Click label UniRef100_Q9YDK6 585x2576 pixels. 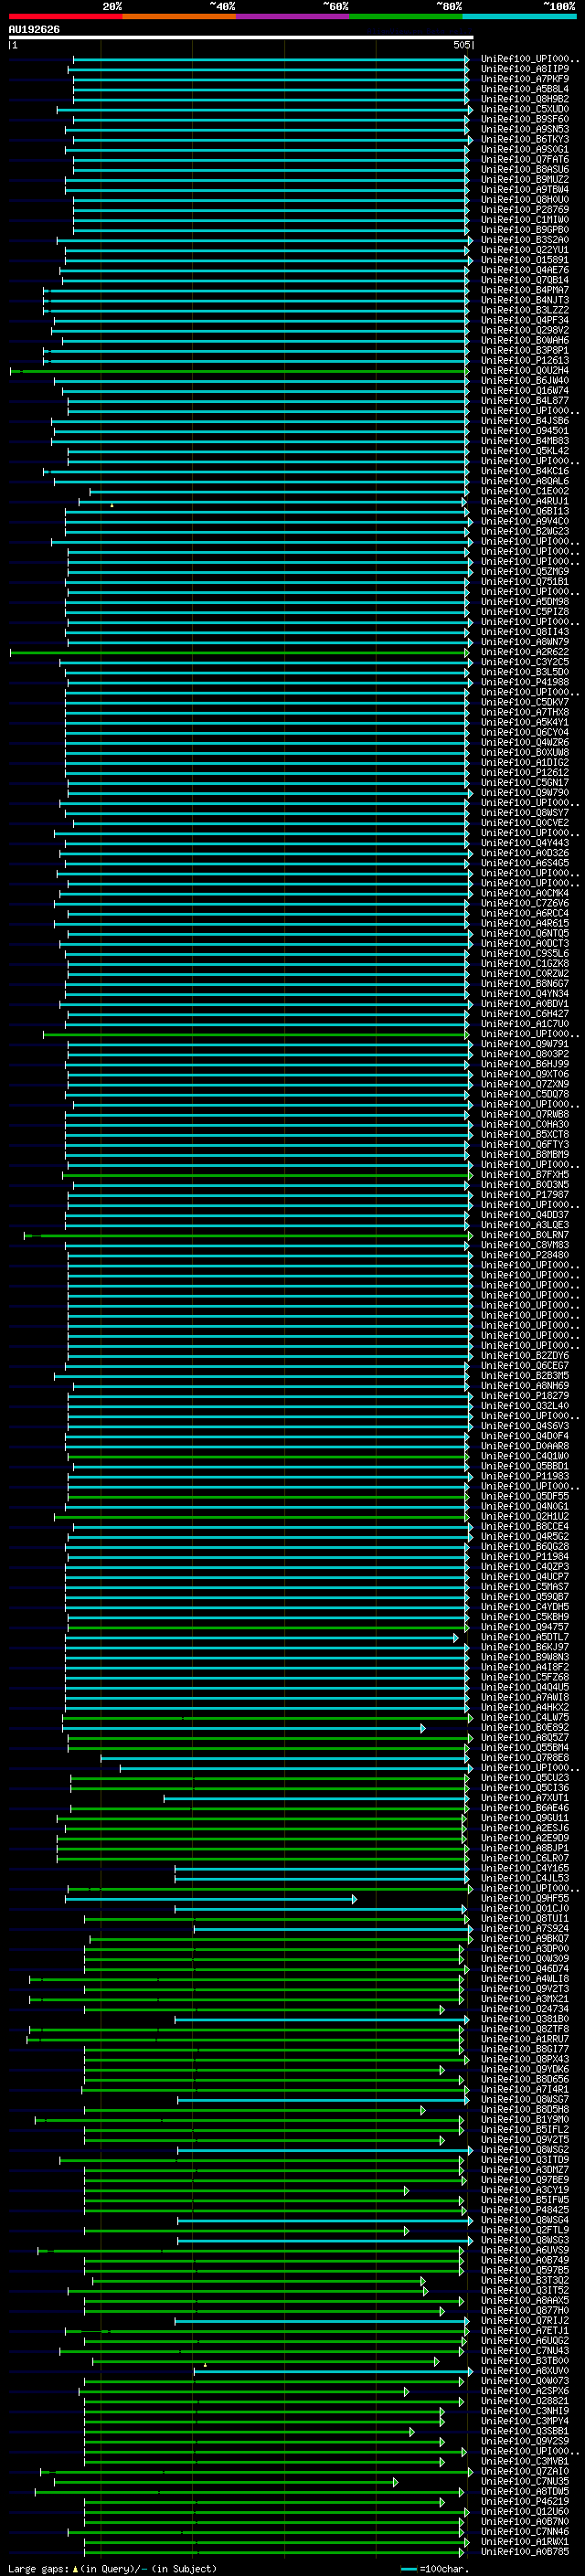(524, 2069)
